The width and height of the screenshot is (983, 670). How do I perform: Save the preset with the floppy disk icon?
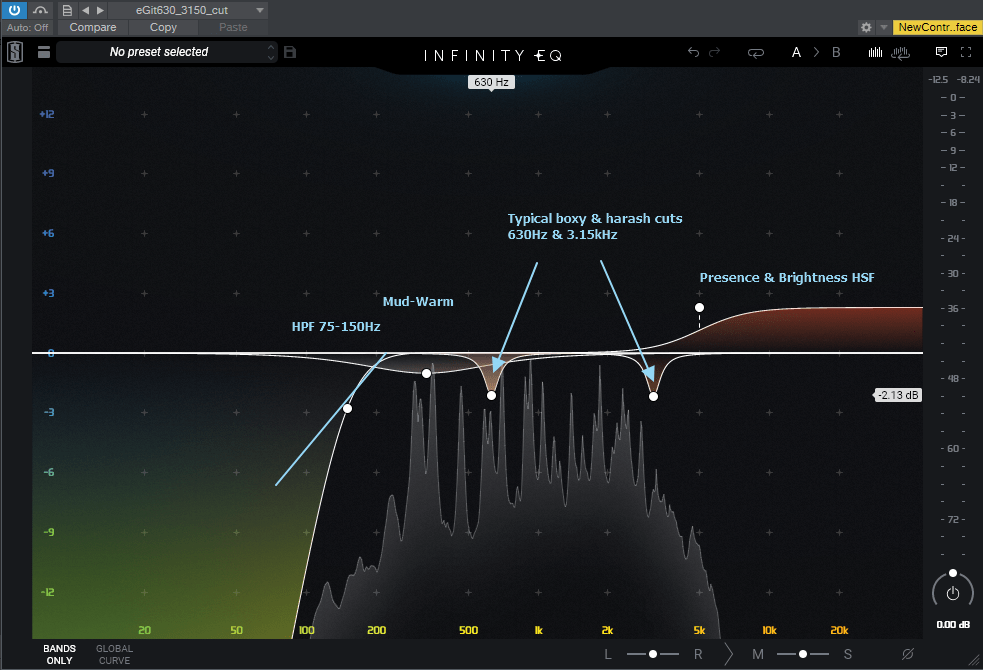[x=290, y=52]
